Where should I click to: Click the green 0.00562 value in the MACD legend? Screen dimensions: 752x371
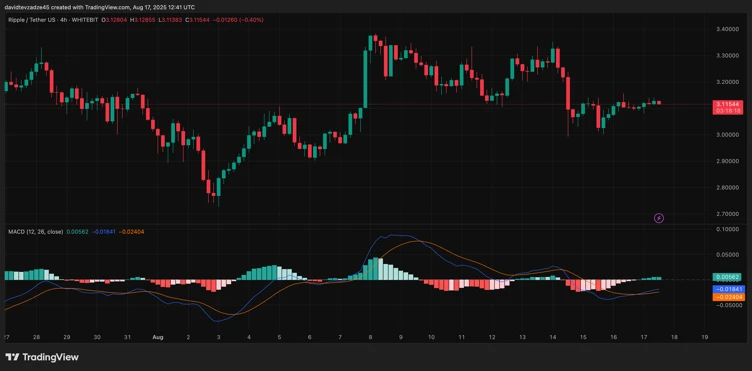[77, 232]
